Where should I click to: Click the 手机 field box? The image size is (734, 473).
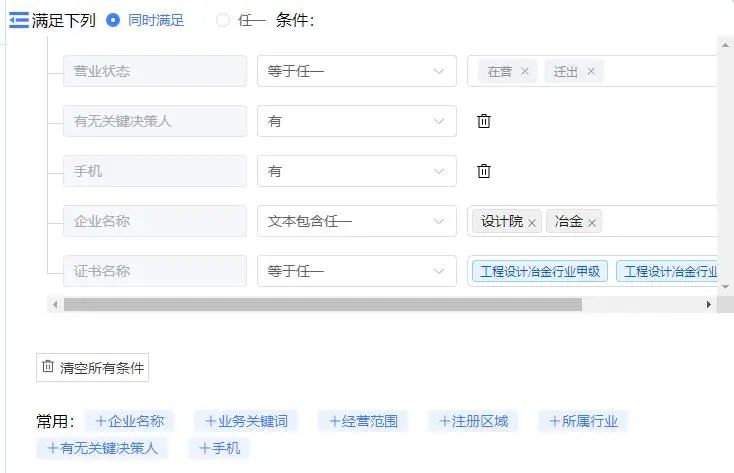pos(155,171)
